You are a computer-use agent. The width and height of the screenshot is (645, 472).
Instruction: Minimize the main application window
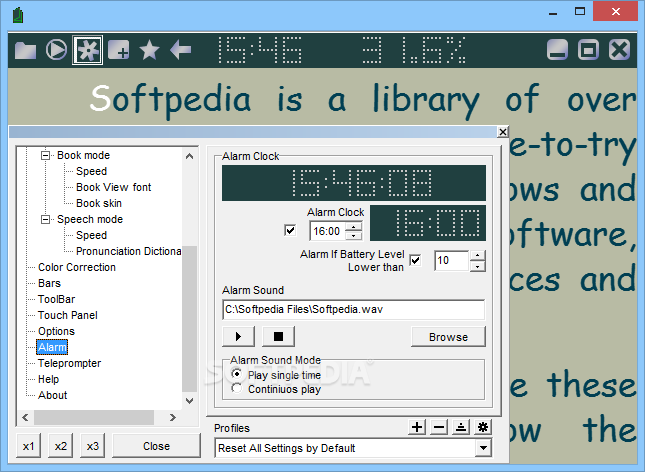click(x=553, y=12)
